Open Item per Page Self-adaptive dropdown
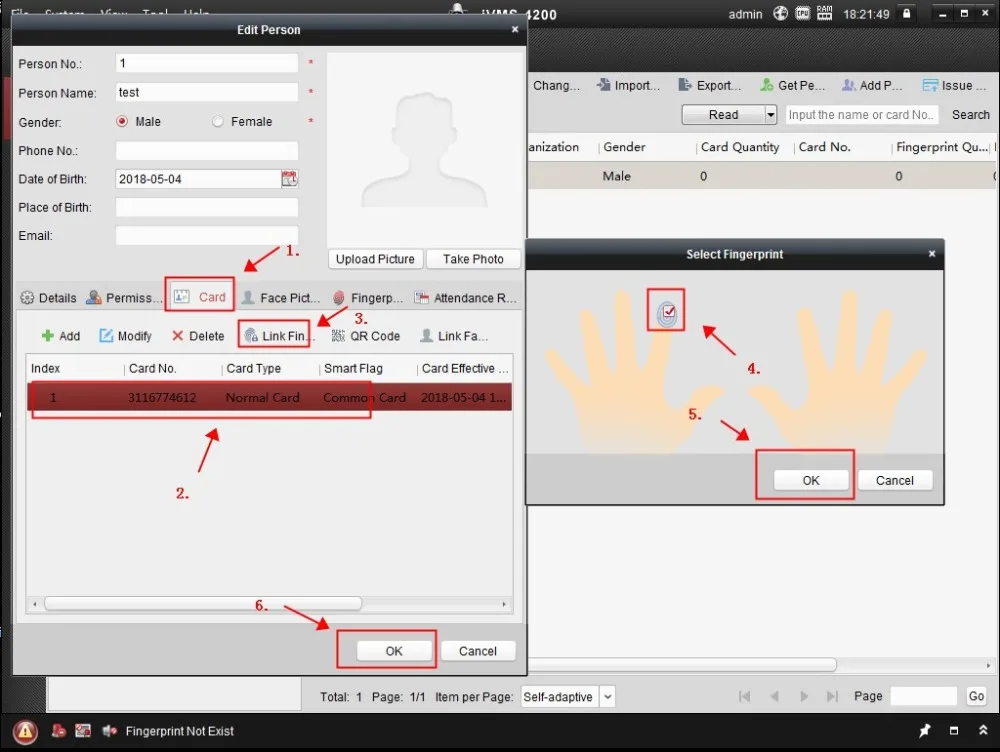 [608, 697]
